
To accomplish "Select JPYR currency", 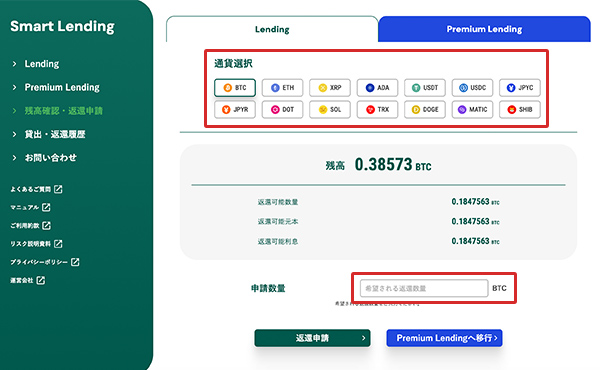I will [235, 109].
